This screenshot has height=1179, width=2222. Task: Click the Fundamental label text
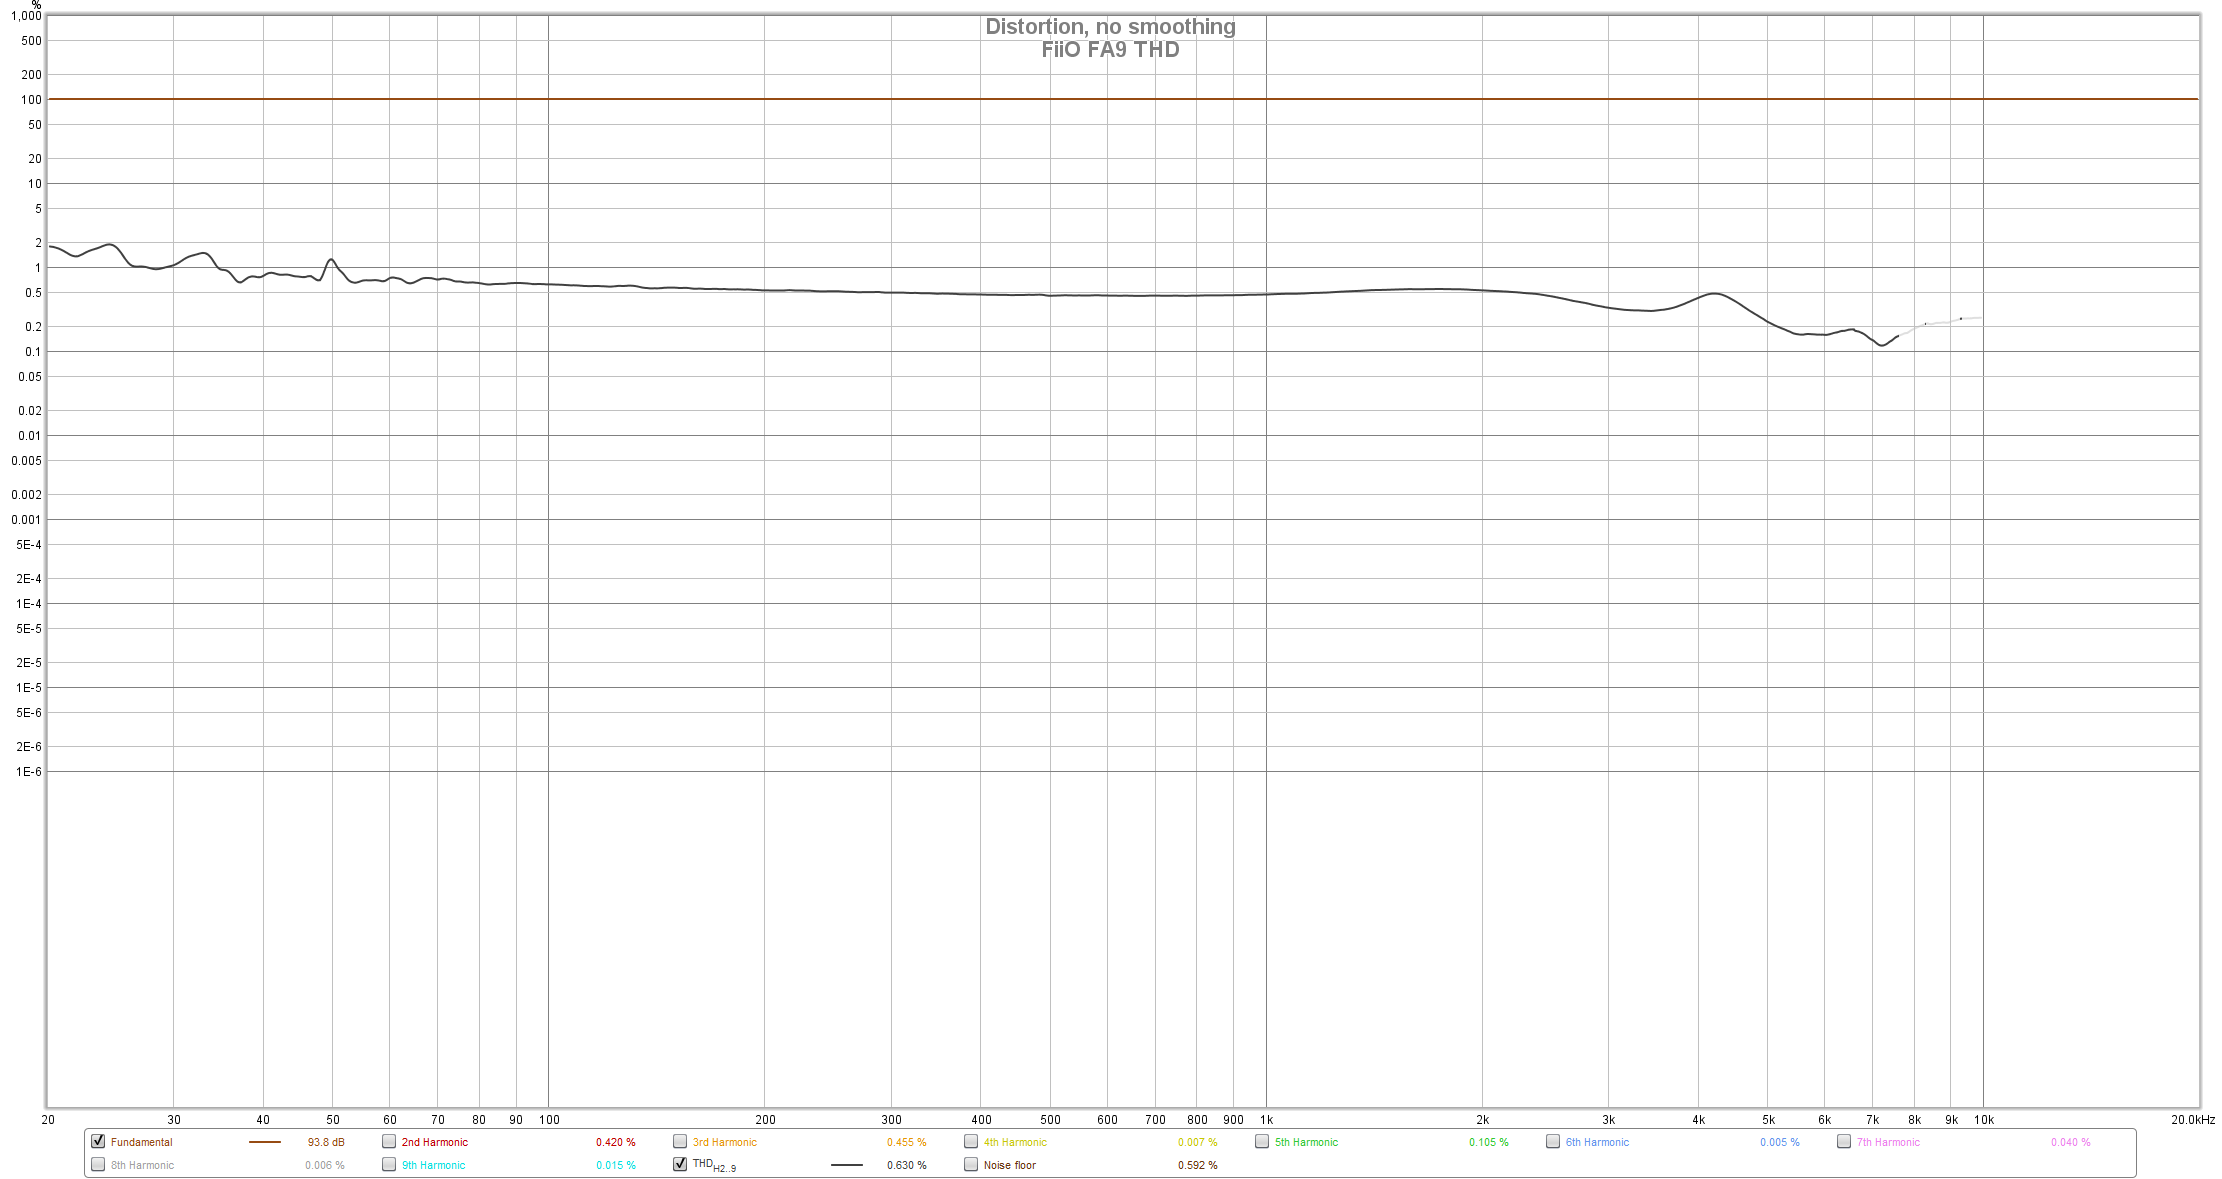(x=141, y=1142)
